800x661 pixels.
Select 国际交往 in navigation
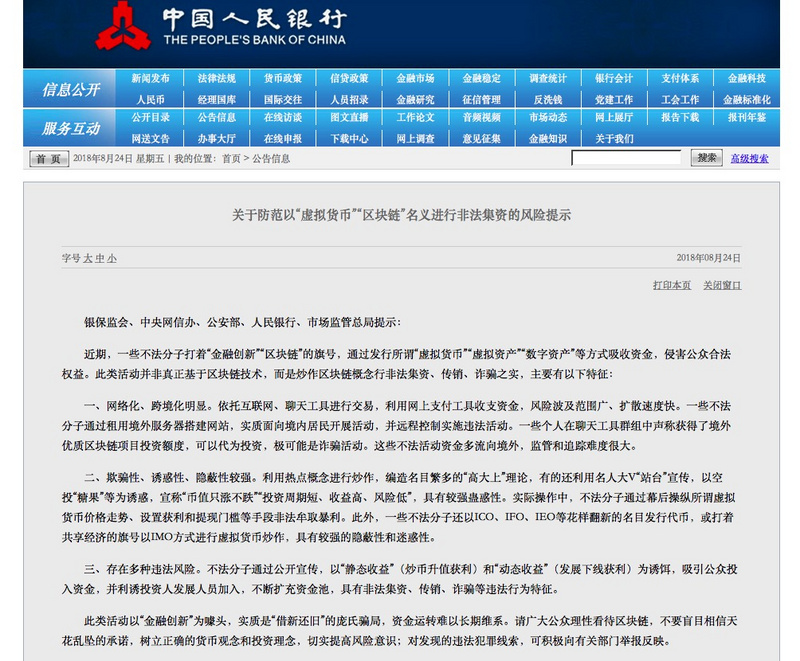(283, 99)
